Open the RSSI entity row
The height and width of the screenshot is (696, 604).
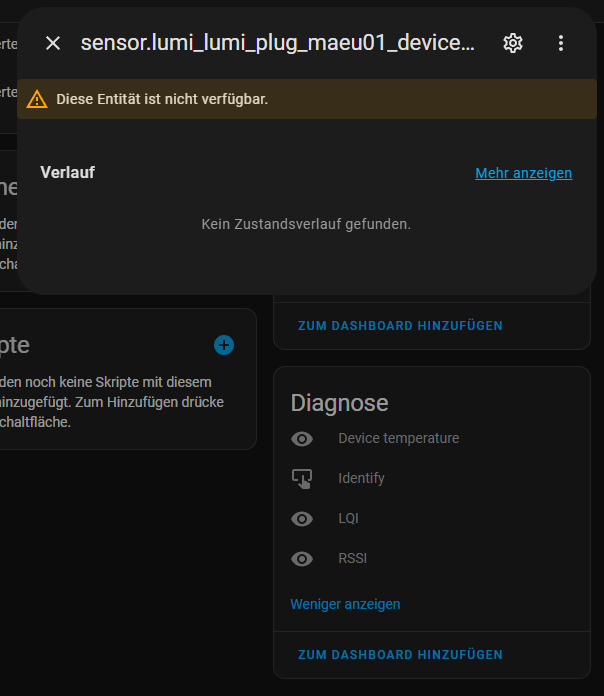click(432, 558)
